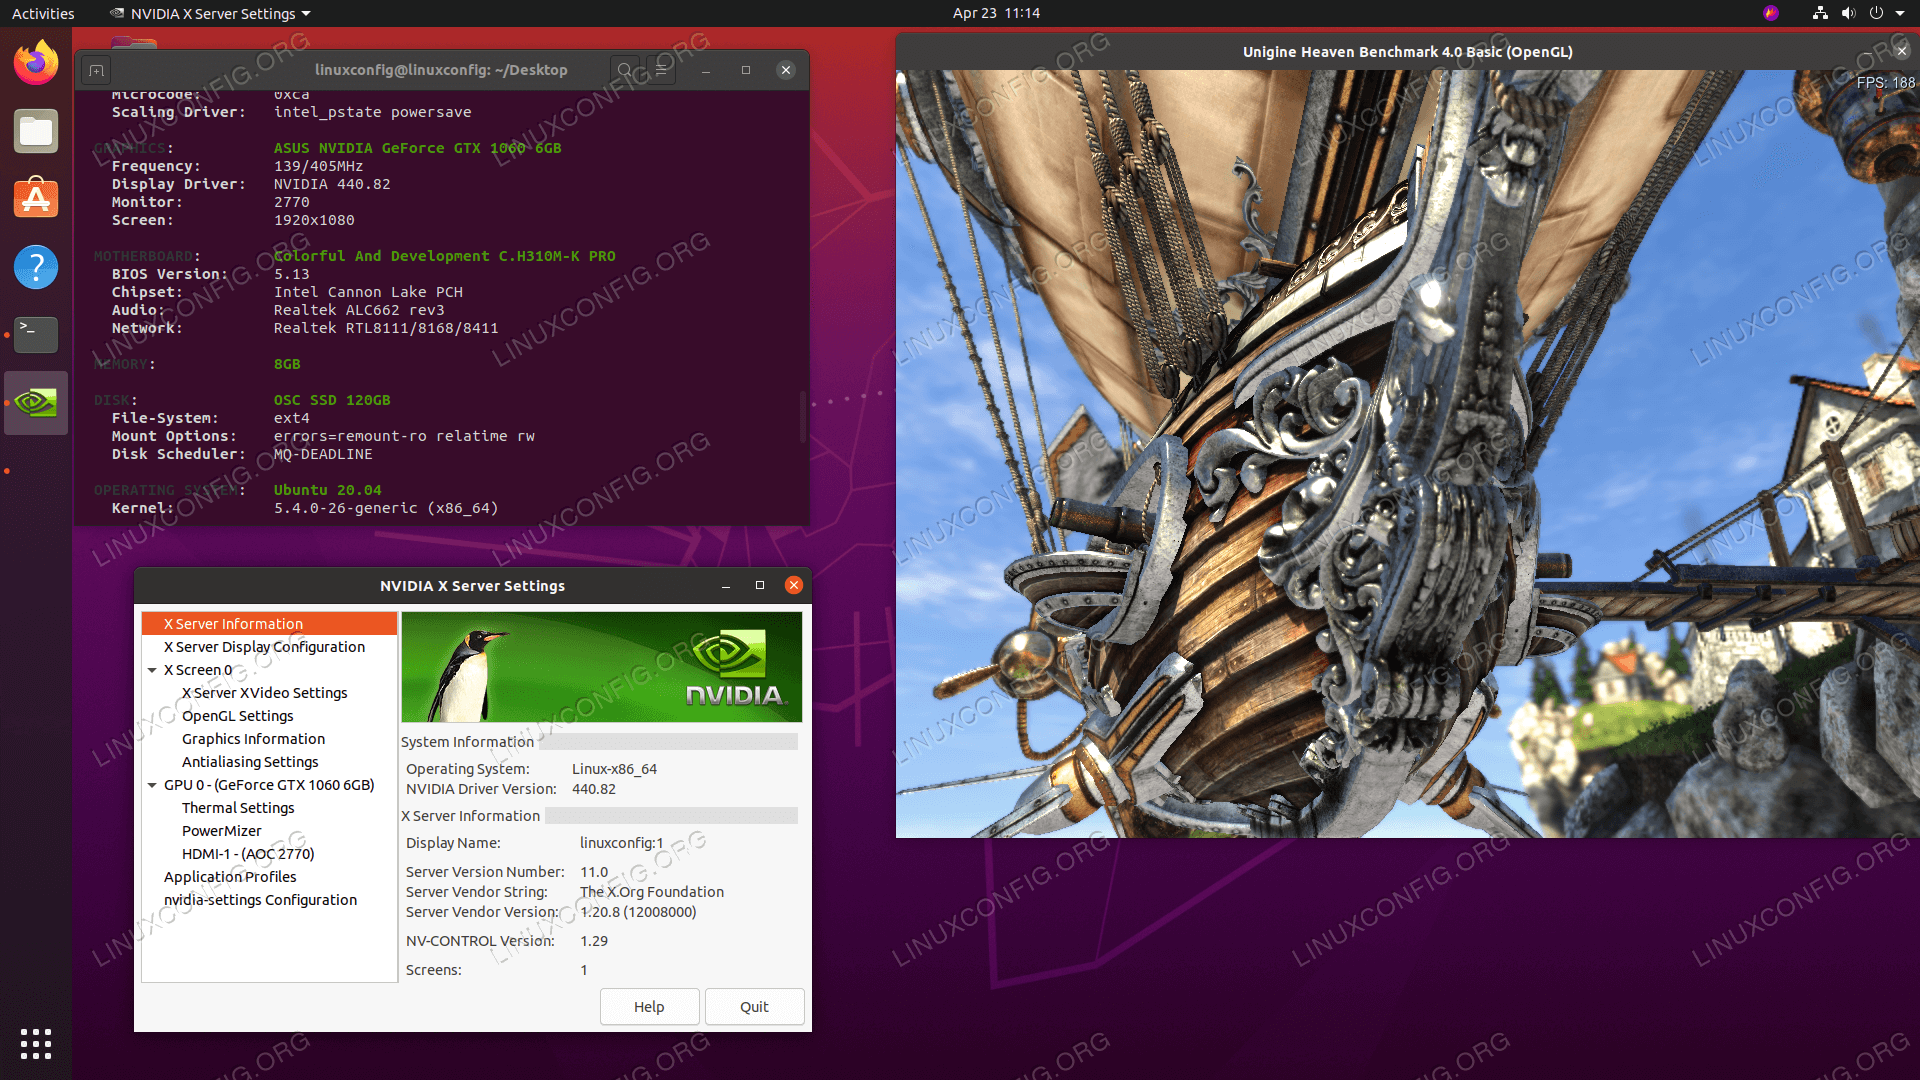Open Terminal icon in the dock
The width and height of the screenshot is (1920, 1080).
tap(36, 335)
